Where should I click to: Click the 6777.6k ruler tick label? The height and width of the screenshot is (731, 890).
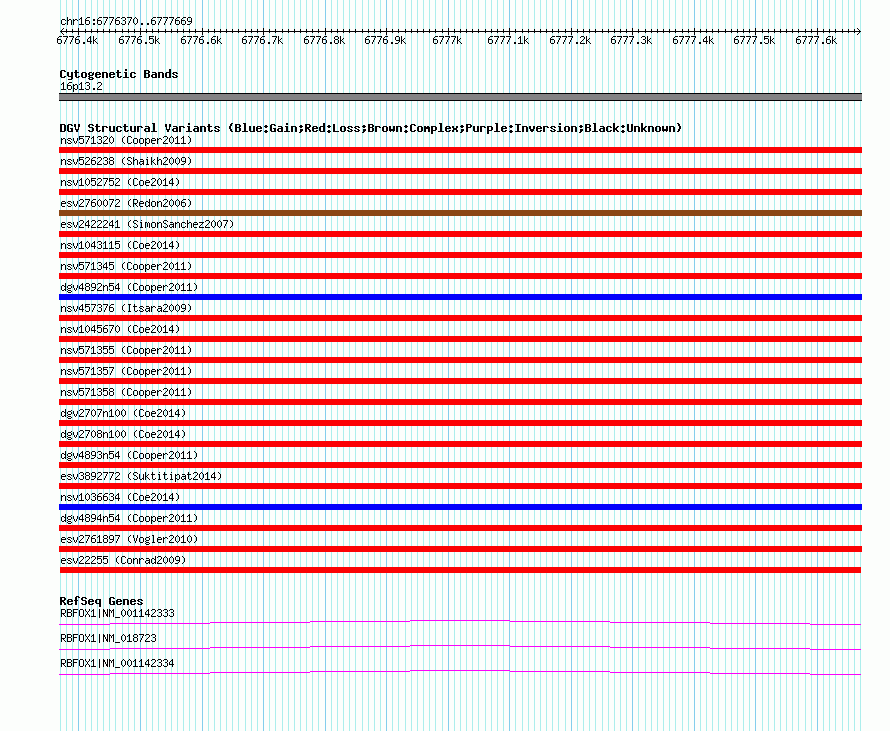pos(816,40)
